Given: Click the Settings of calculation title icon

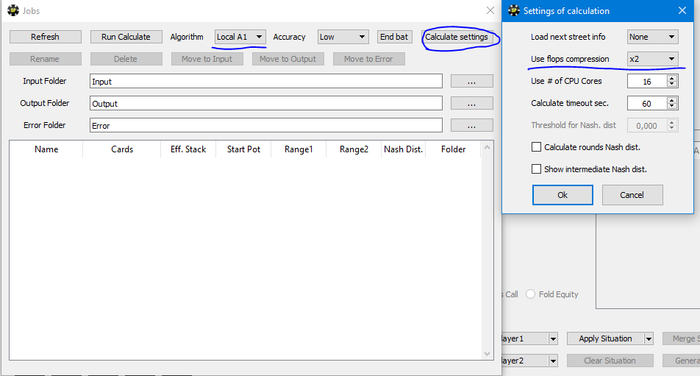Looking at the screenshot, I should pyautogui.click(x=514, y=10).
